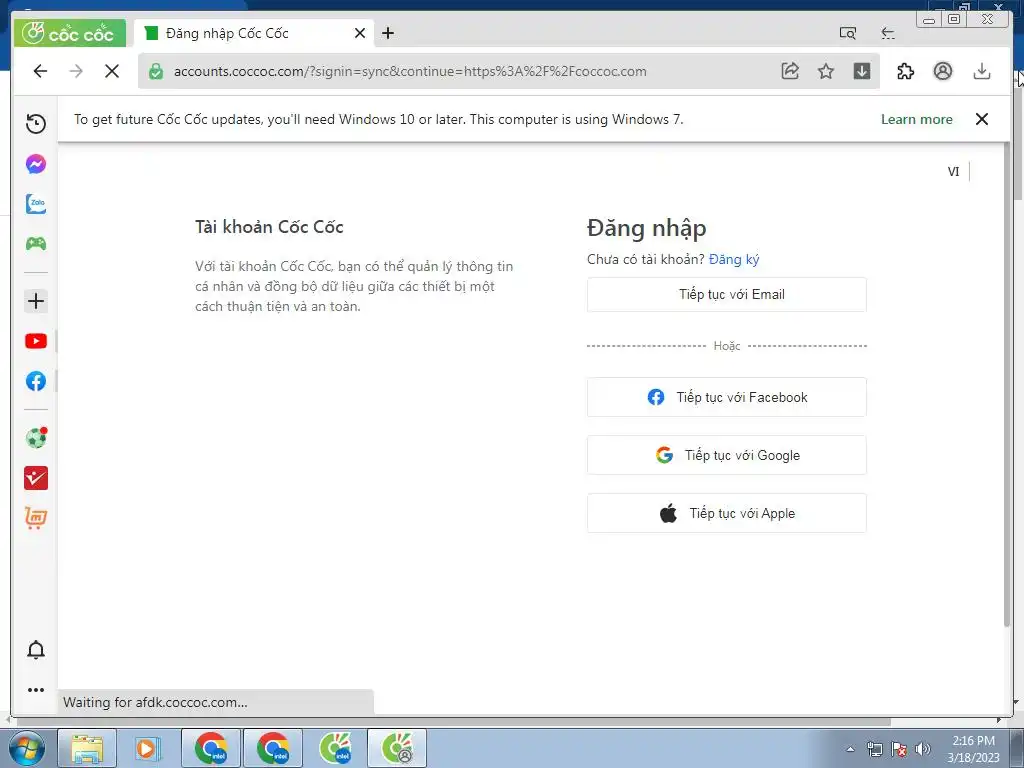Open the Extensions puzzle icon
The width and height of the screenshot is (1024, 768).
(906, 71)
